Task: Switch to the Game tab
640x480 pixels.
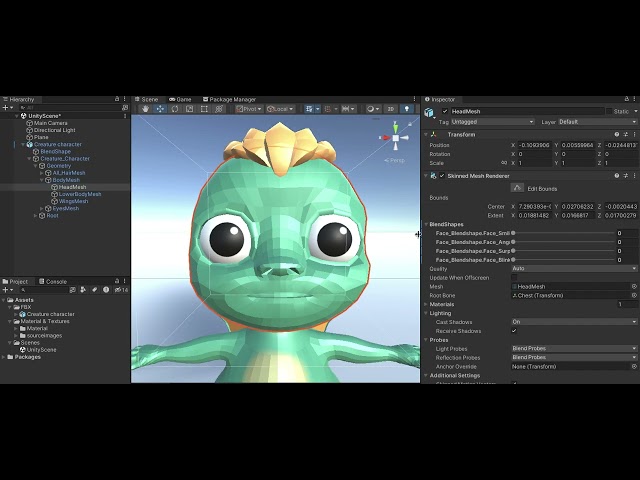Action: click(180, 99)
